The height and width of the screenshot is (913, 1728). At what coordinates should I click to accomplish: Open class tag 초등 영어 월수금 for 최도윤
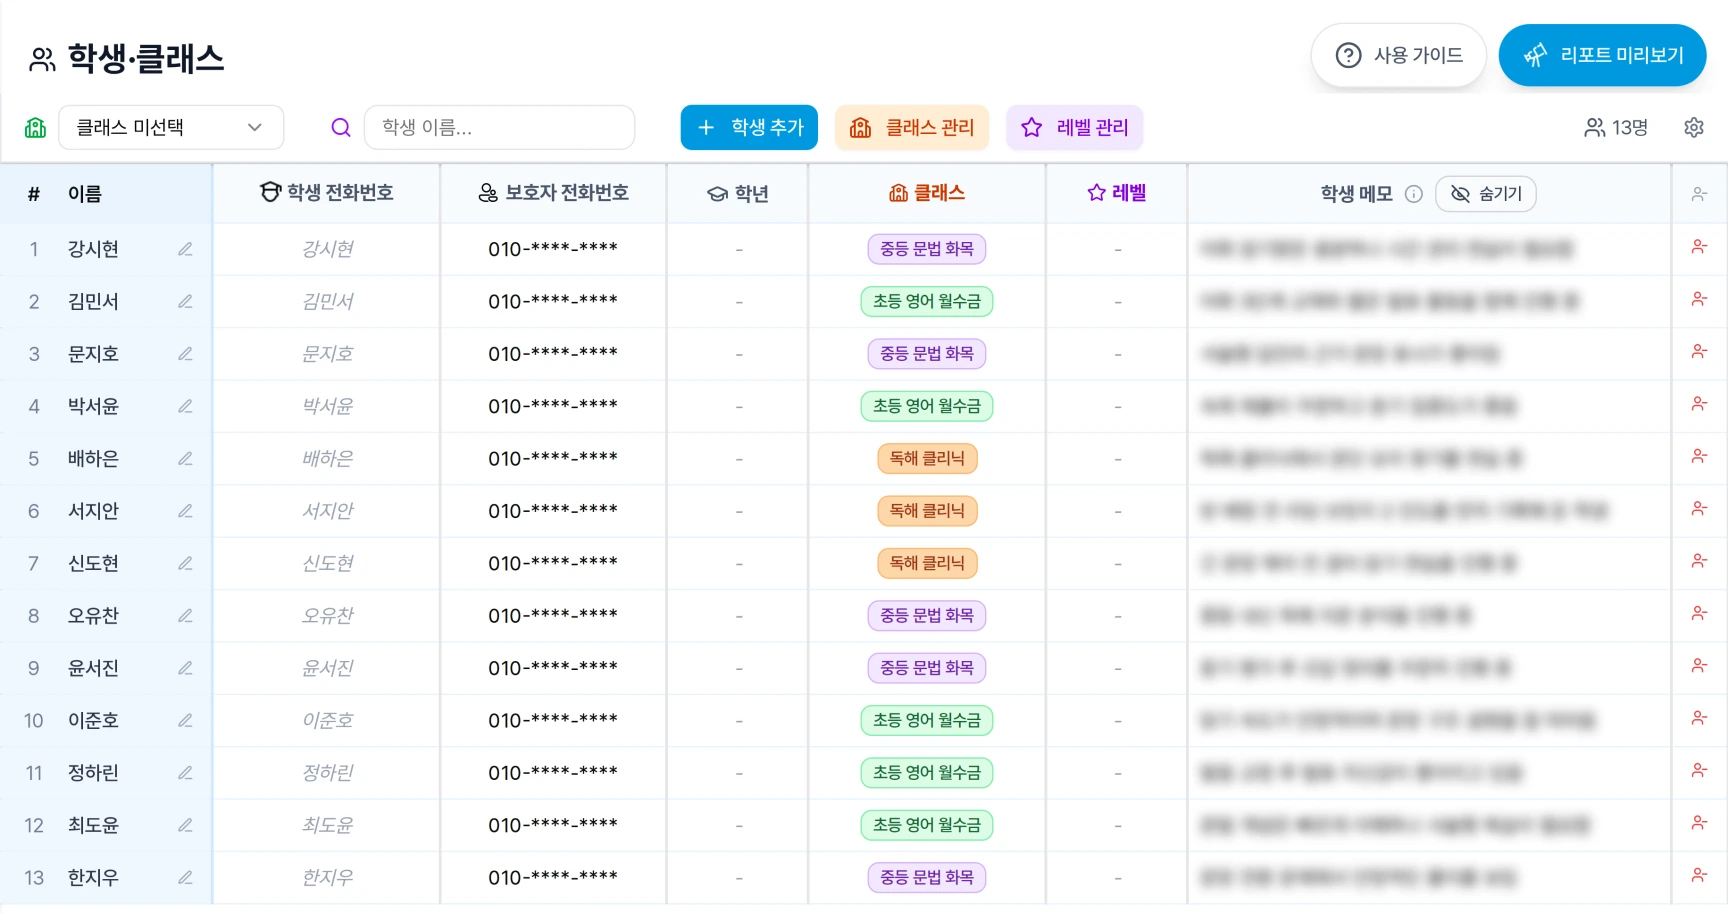[927, 825]
